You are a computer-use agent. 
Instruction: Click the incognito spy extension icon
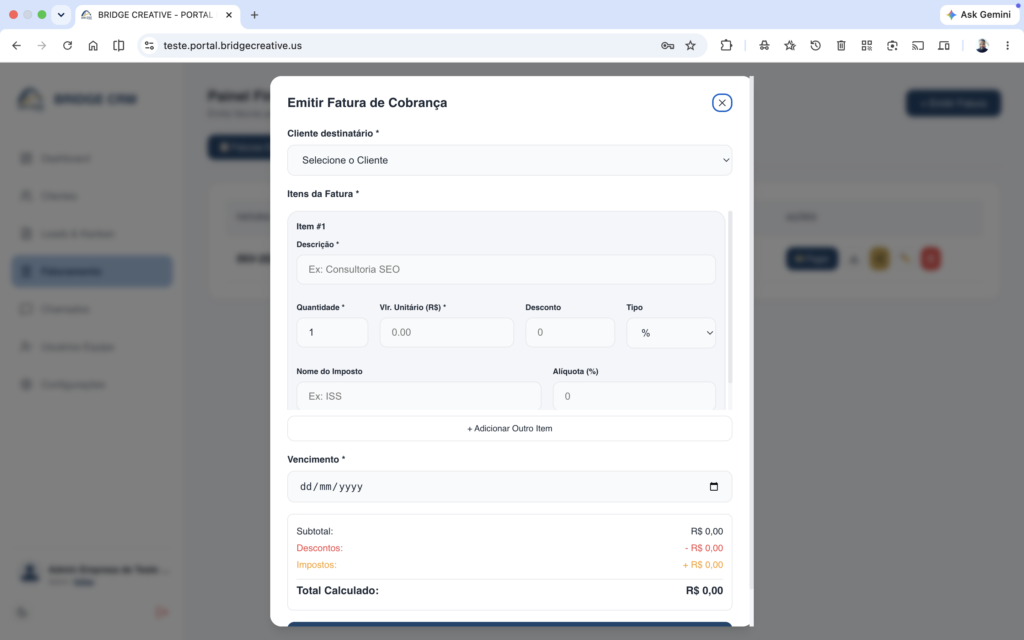764,46
